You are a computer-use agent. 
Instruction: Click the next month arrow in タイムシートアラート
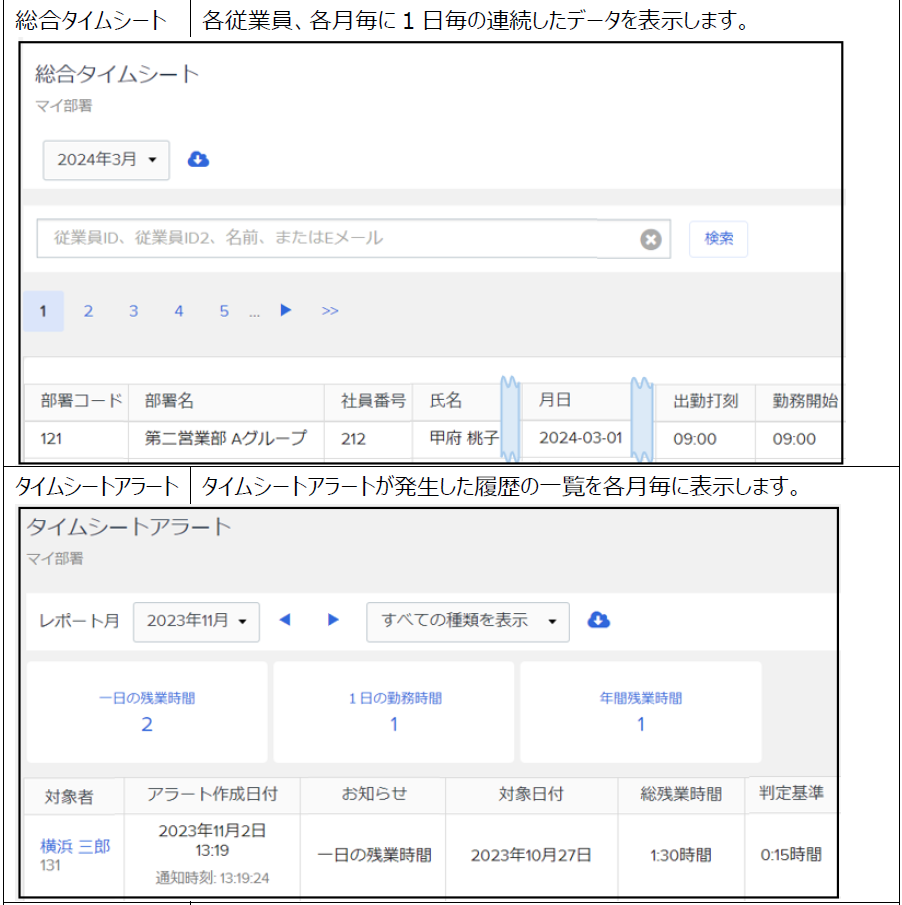[x=333, y=620]
